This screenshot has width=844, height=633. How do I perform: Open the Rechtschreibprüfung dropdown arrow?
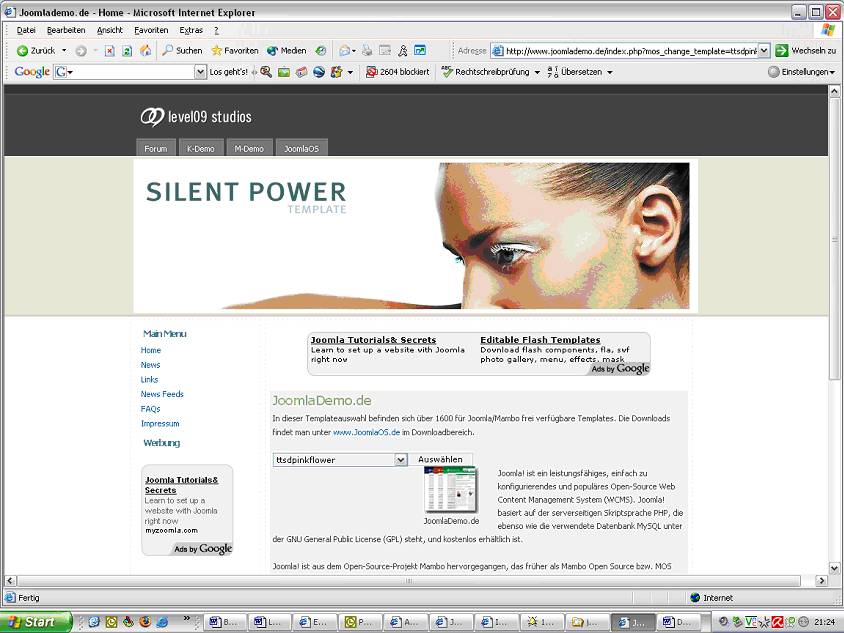point(537,72)
